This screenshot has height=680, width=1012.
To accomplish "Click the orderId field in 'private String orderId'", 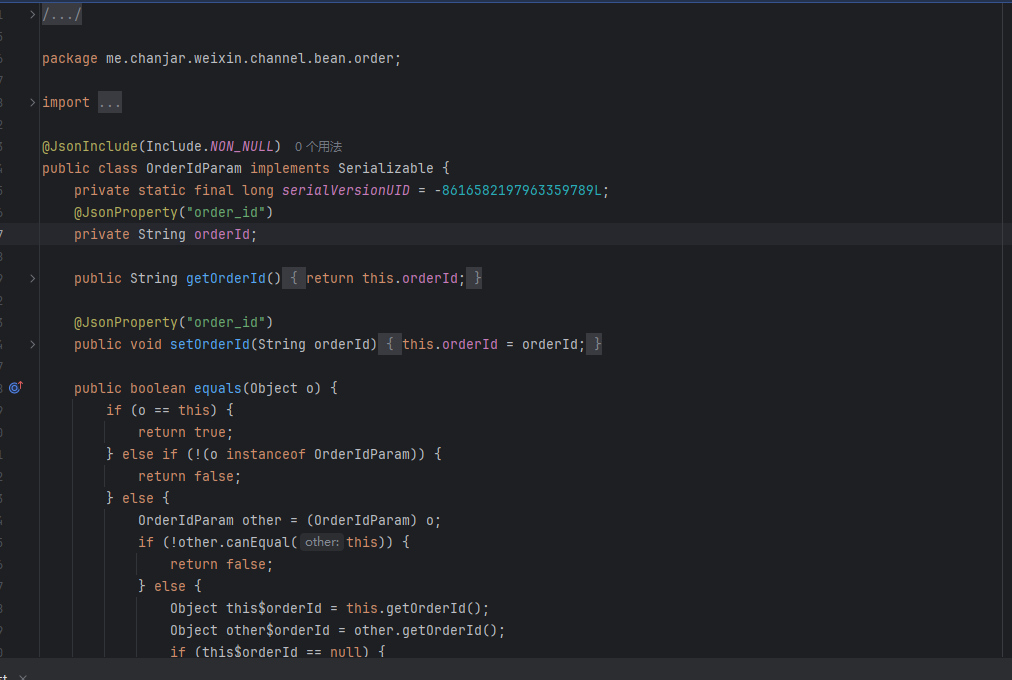I will tap(221, 234).
